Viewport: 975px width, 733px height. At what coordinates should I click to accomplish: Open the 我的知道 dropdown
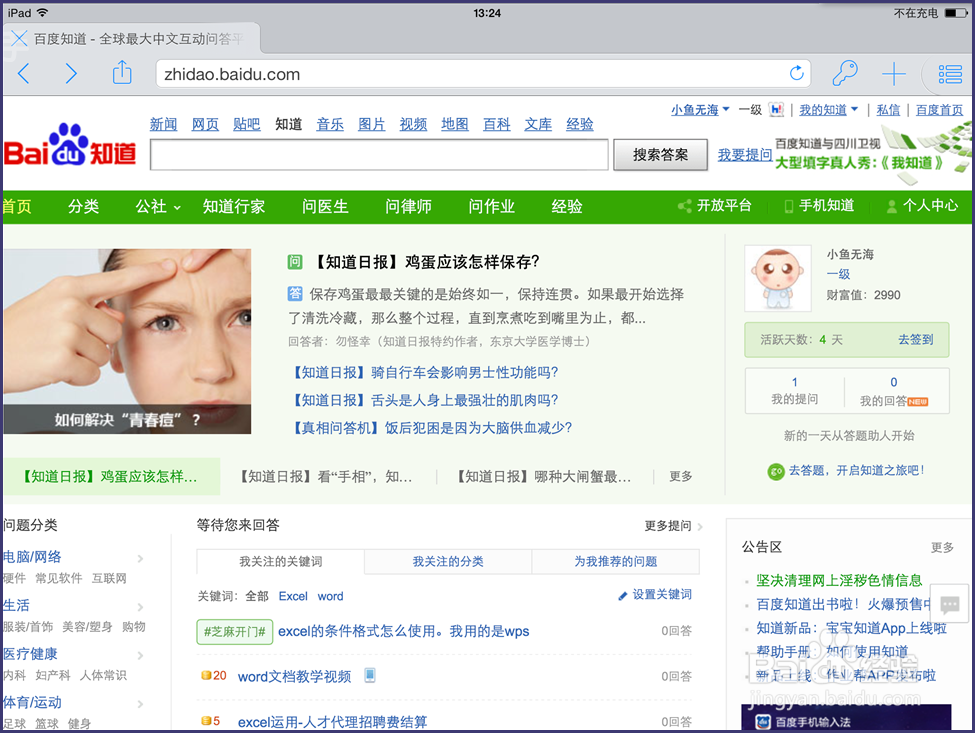pos(829,110)
